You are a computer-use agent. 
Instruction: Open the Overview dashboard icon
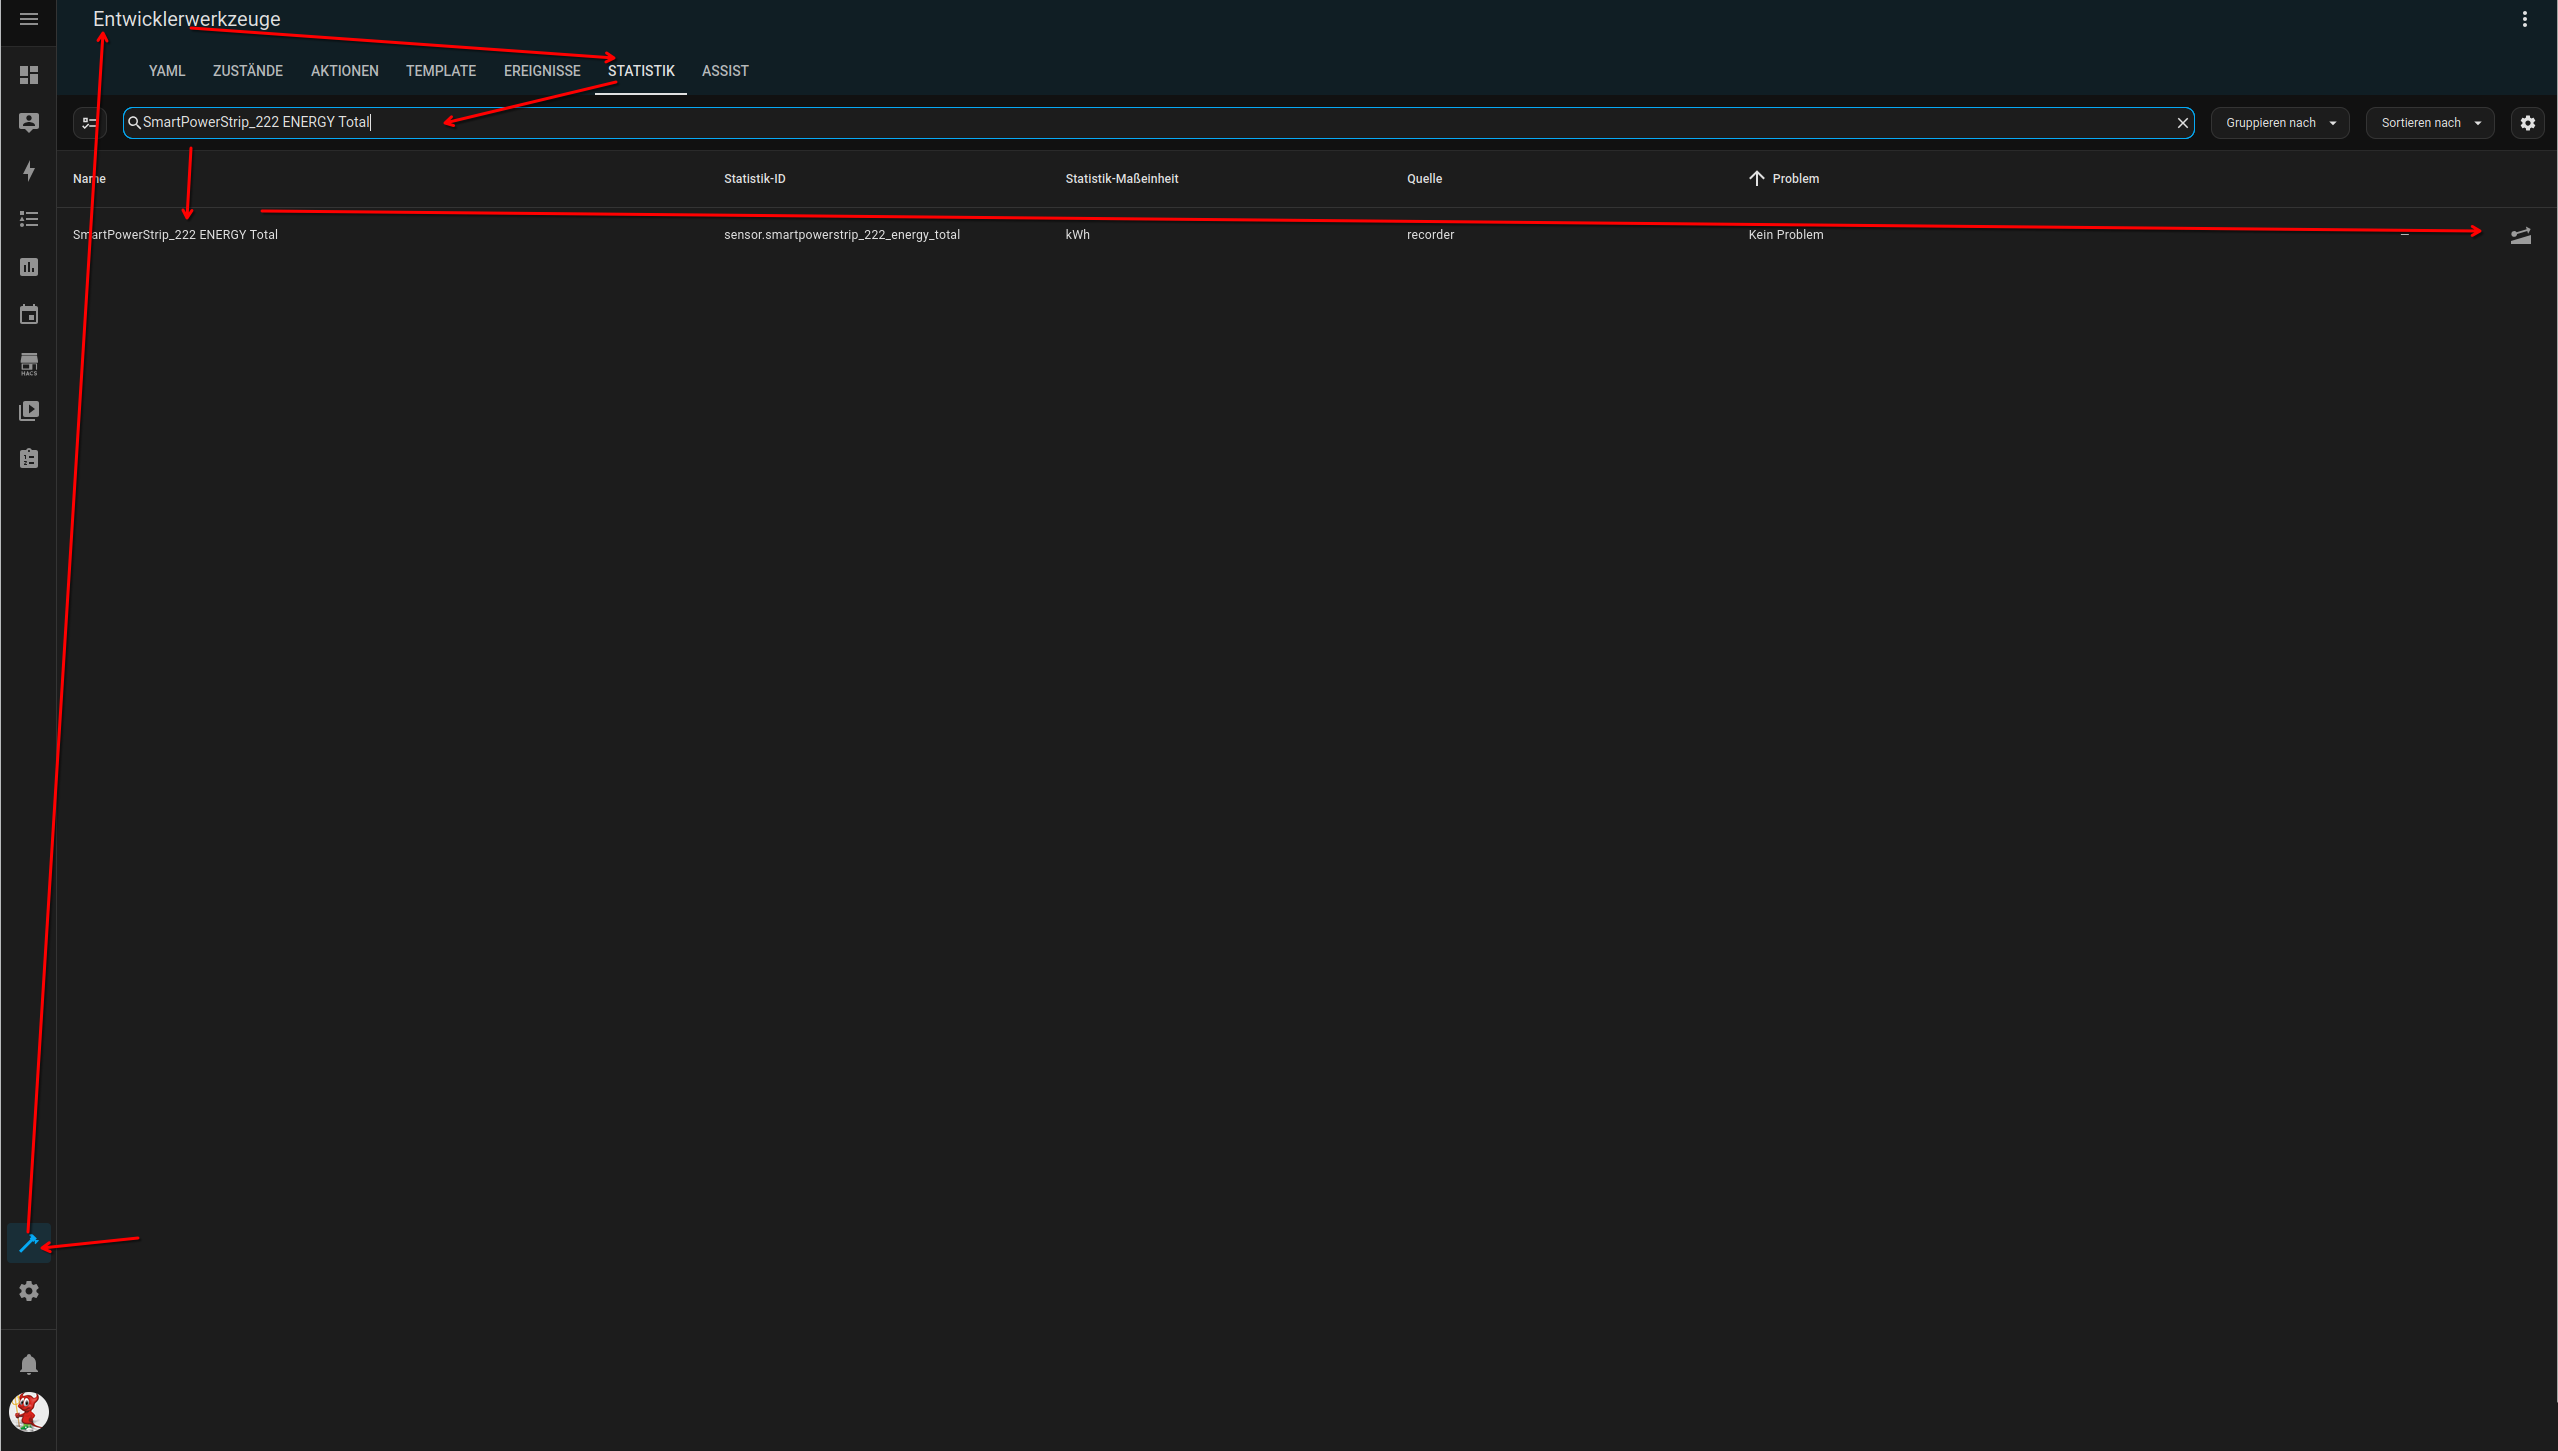[29, 75]
